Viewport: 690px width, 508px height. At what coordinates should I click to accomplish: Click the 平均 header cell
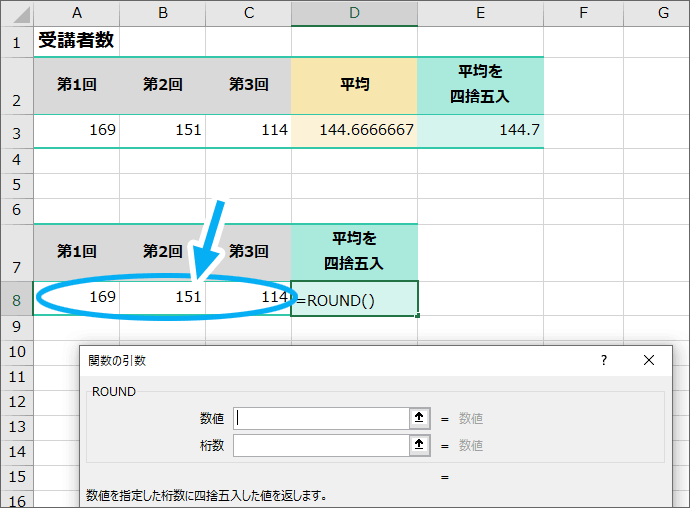click(x=354, y=86)
